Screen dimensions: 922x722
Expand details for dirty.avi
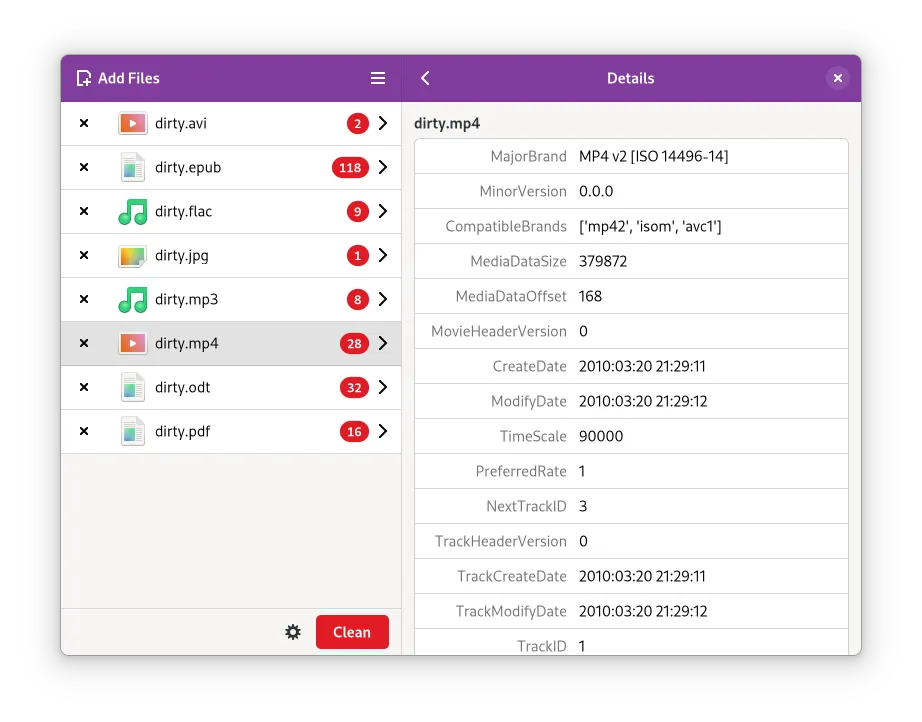382,124
